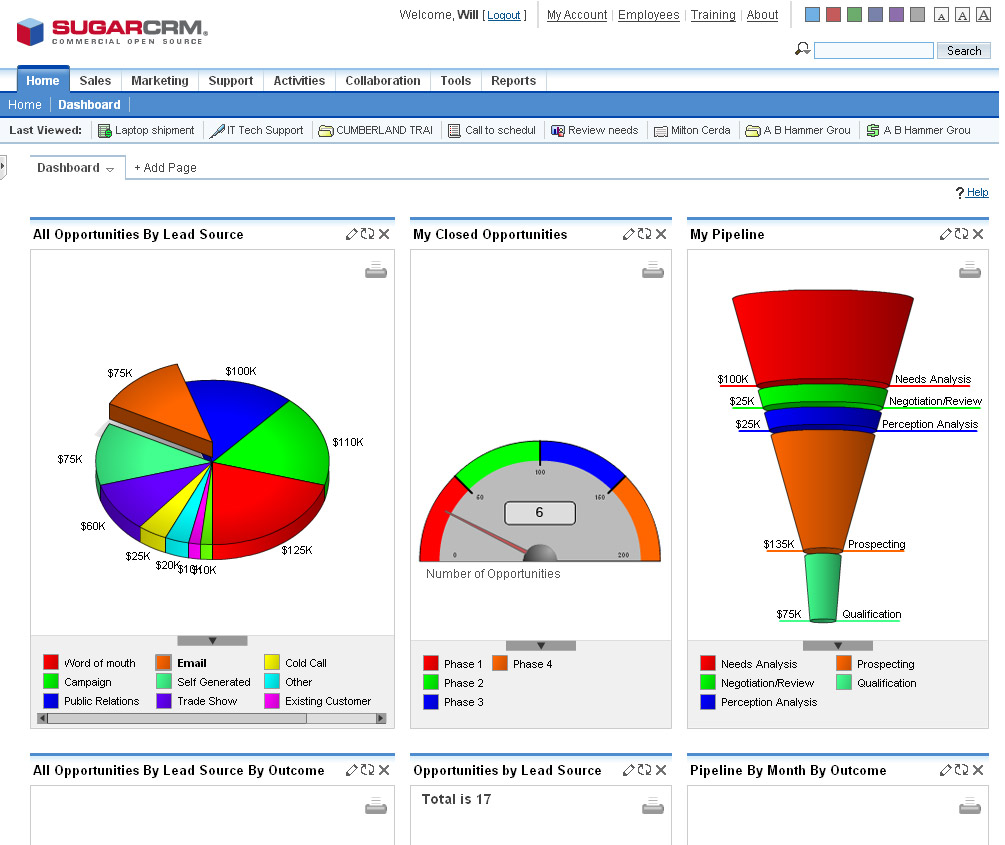This screenshot has height=845, width=1005.
Task: Open the help icon link
Action: pyautogui.click(x=972, y=192)
